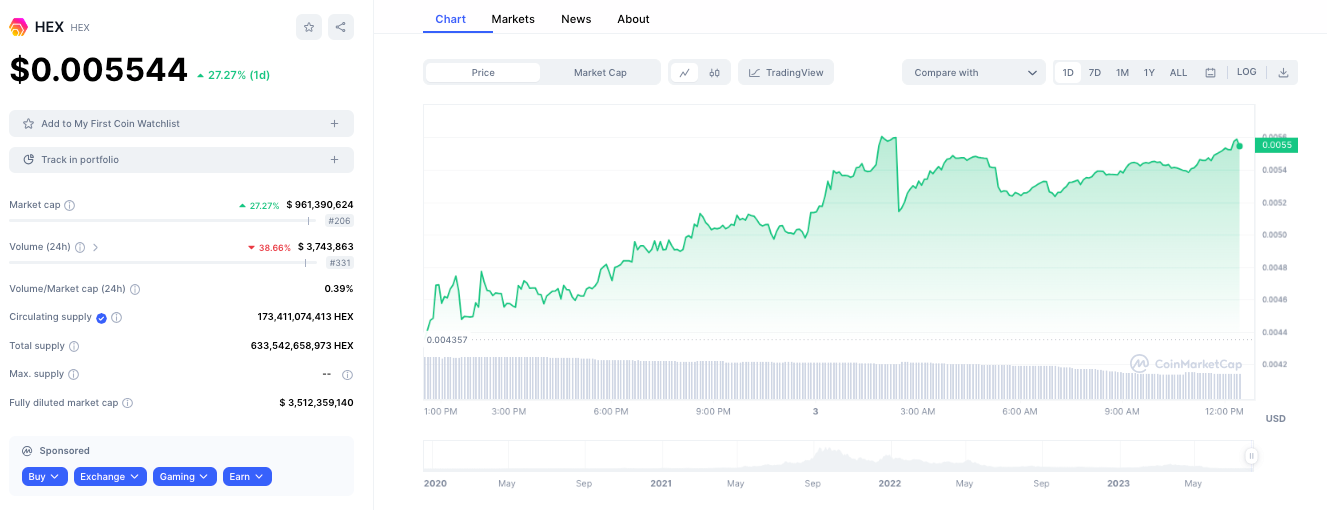Click the #206 market cap rank badge
The image size is (1327, 510).
340,221
